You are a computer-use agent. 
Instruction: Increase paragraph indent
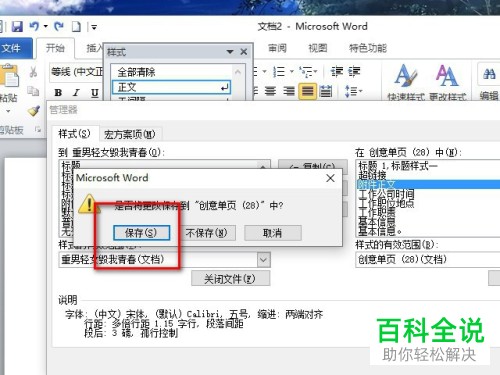click(x=354, y=71)
